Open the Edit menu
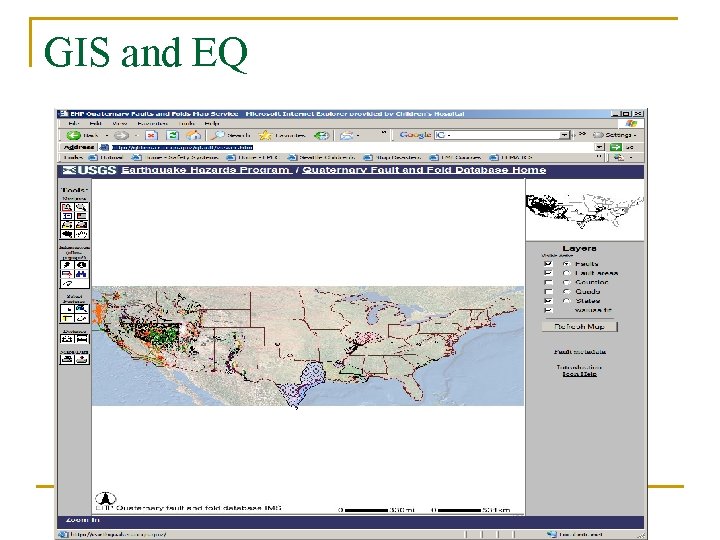Image resolution: width=720 pixels, height=540 pixels. click(x=96, y=124)
